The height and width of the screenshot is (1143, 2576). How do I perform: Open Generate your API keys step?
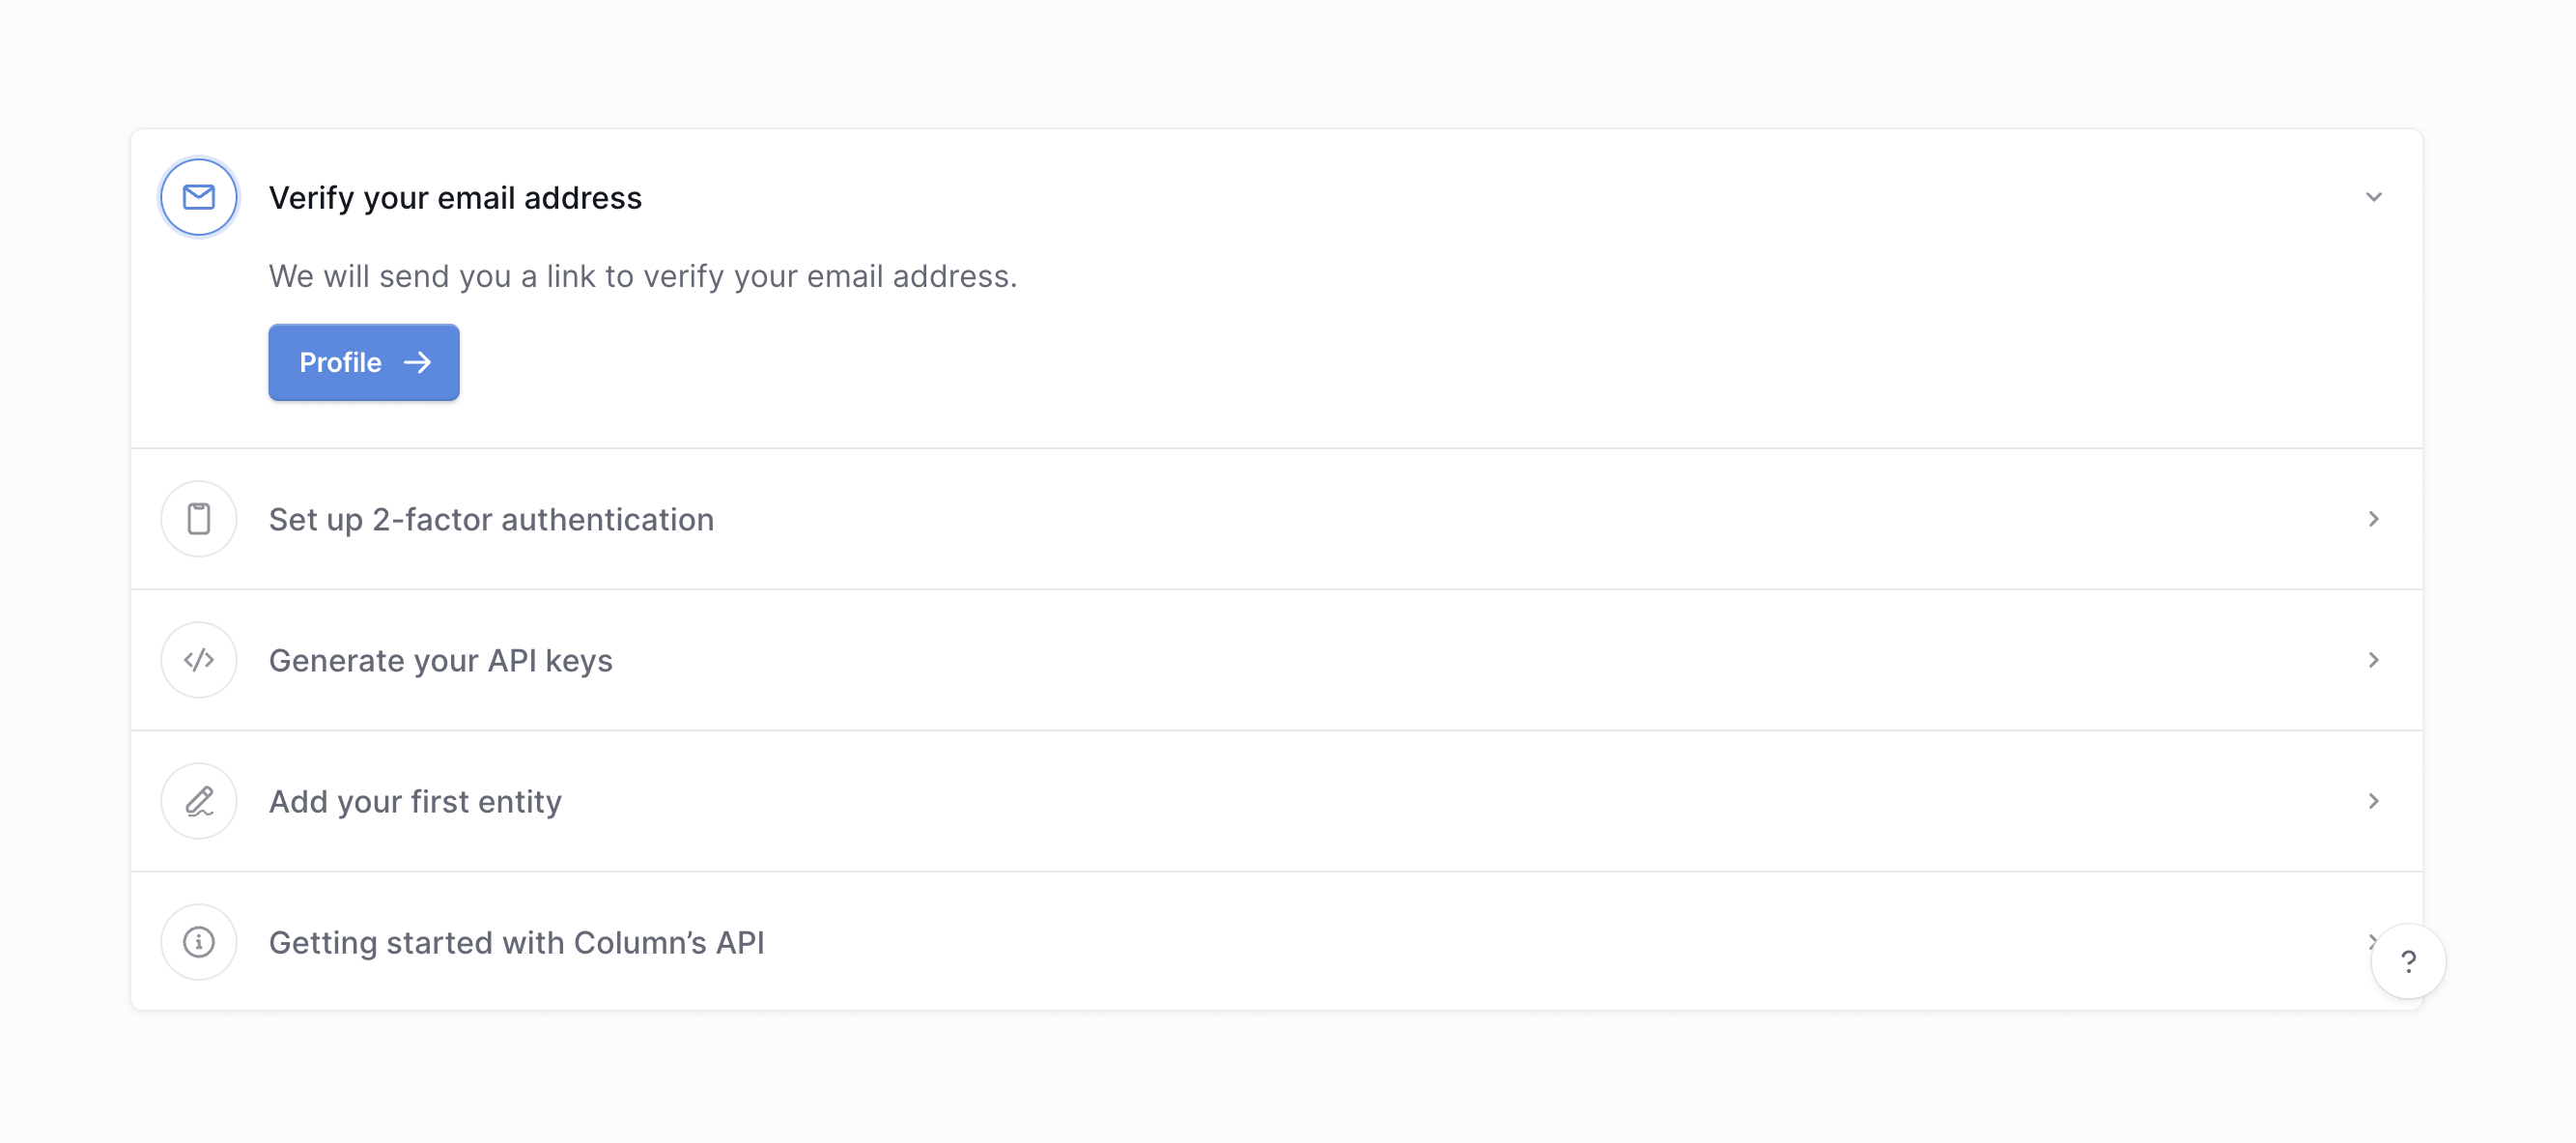pyautogui.click(x=440, y=661)
